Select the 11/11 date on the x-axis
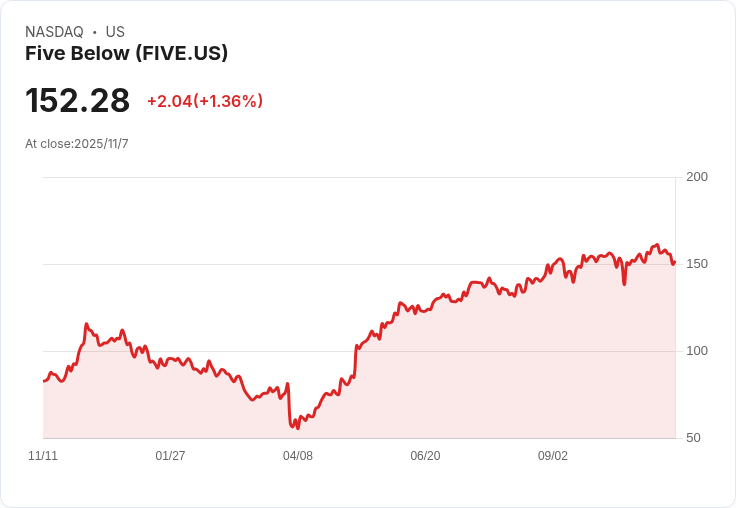The image size is (736, 508). point(43,456)
